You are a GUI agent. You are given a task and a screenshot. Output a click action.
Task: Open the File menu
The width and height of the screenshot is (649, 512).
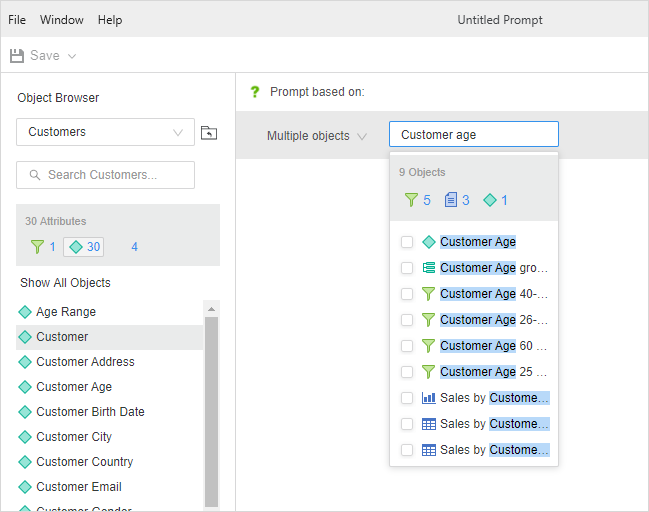tap(17, 20)
